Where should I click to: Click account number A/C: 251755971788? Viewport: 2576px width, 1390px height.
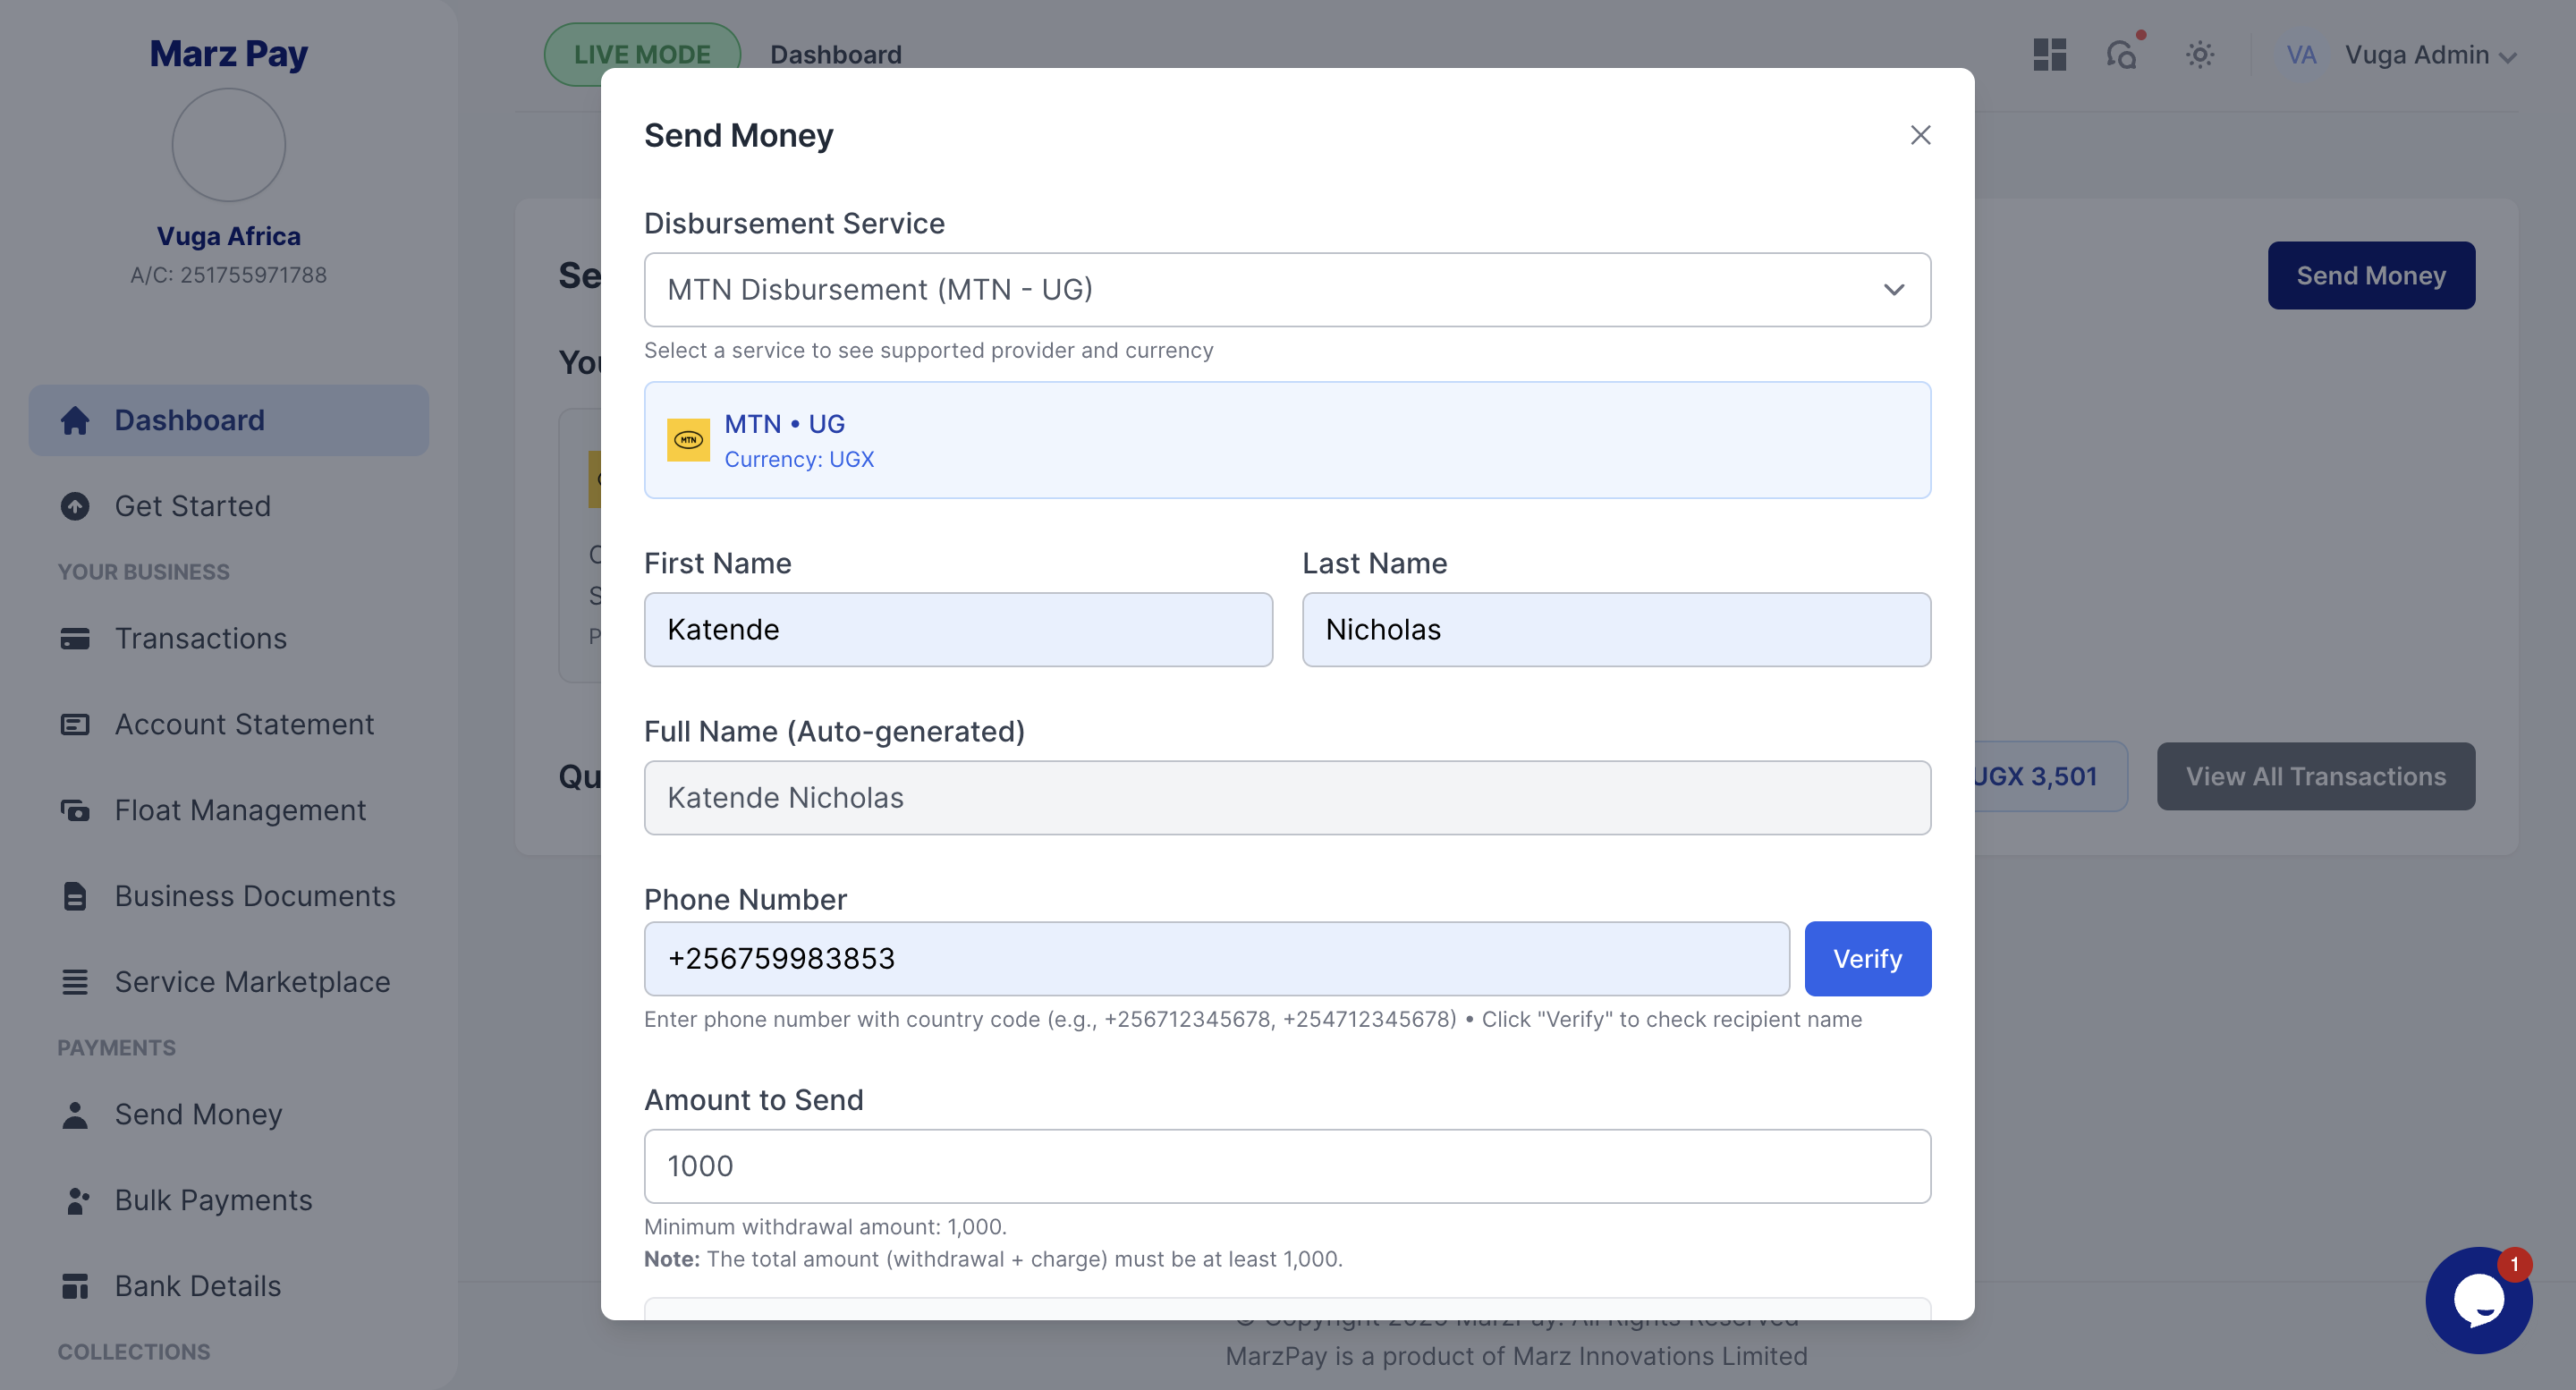228,275
